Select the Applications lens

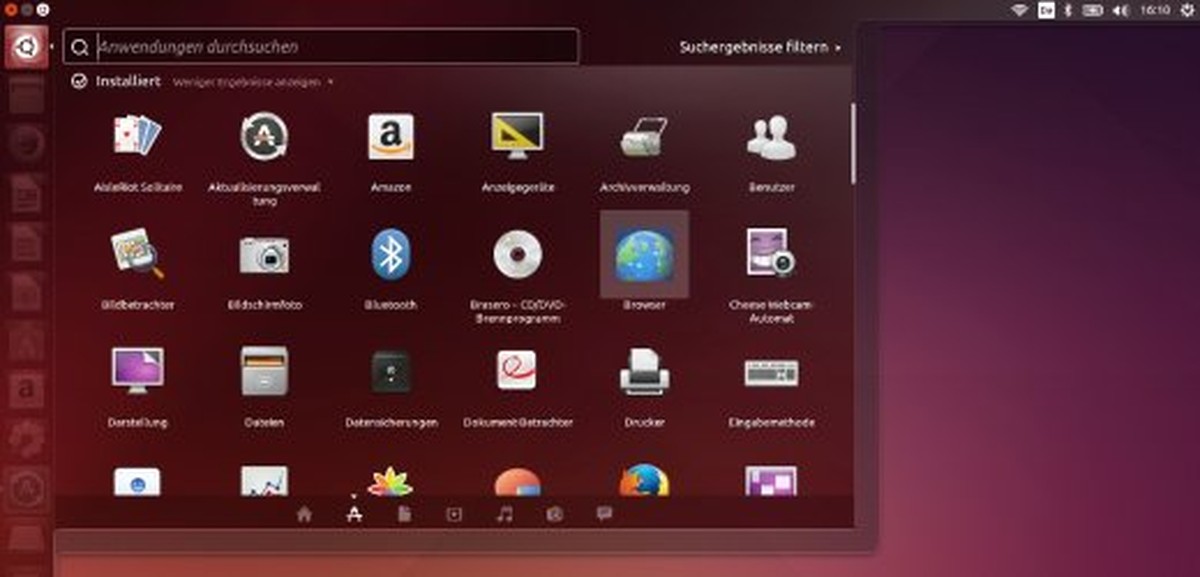354,514
